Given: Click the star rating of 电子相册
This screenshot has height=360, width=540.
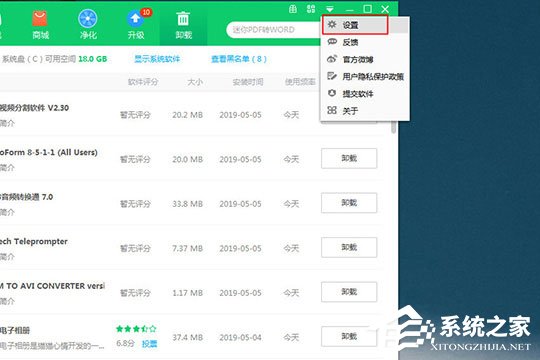Looking at the screenshot, I should coord(136,329).
